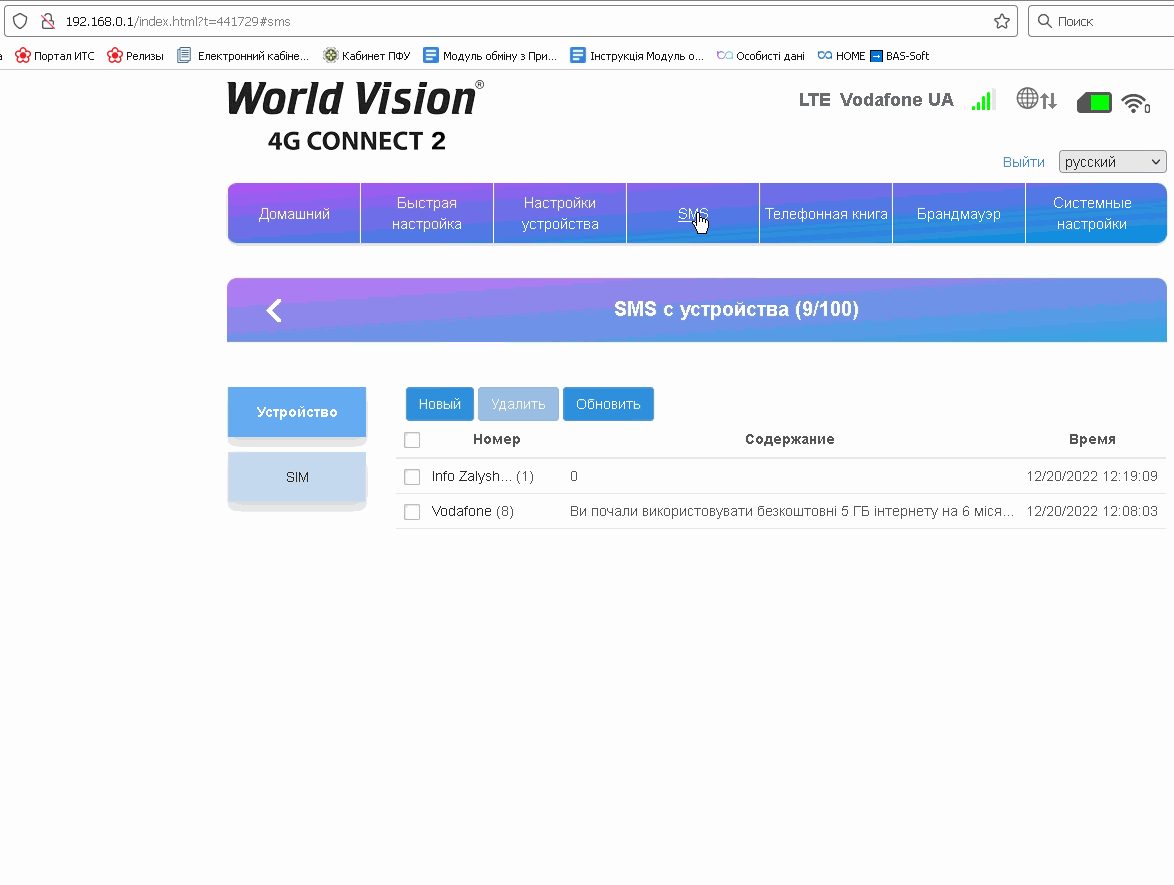Click the Содержание column header

(x=789, y=440)
